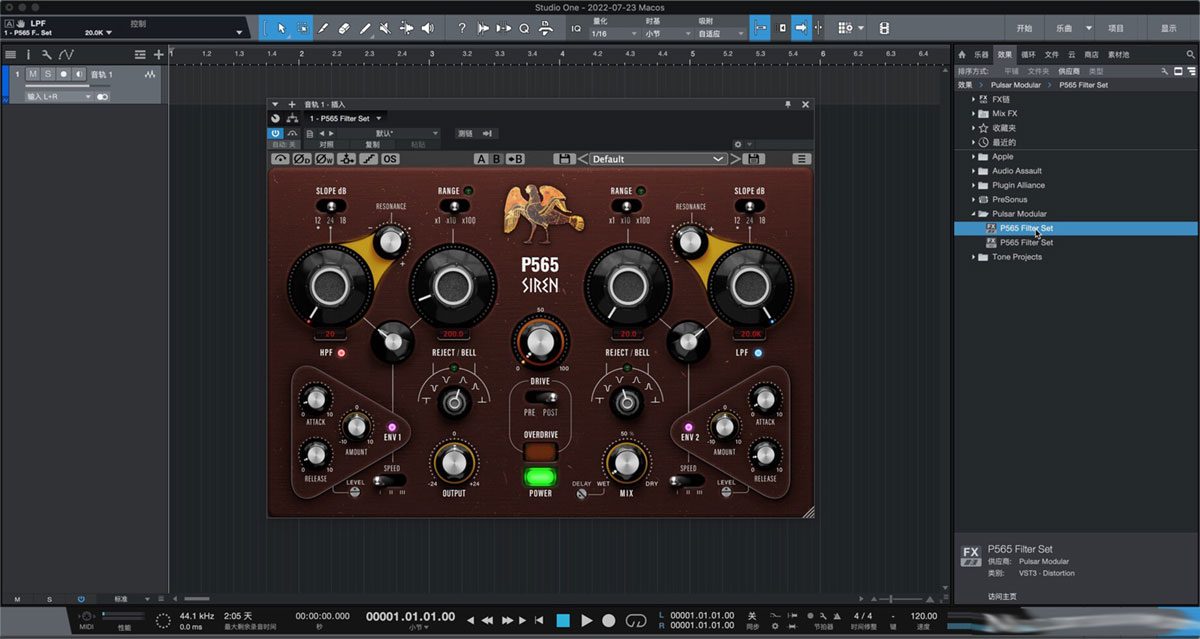The height and width of the screenshot is (639, 1200).
Task: Toggle the HPF enable light
Action: (x=341, y=353)
